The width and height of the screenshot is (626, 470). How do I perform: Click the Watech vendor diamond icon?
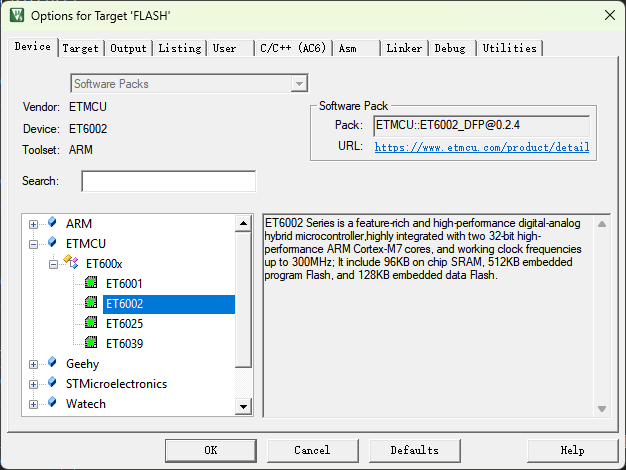point(52,402)
